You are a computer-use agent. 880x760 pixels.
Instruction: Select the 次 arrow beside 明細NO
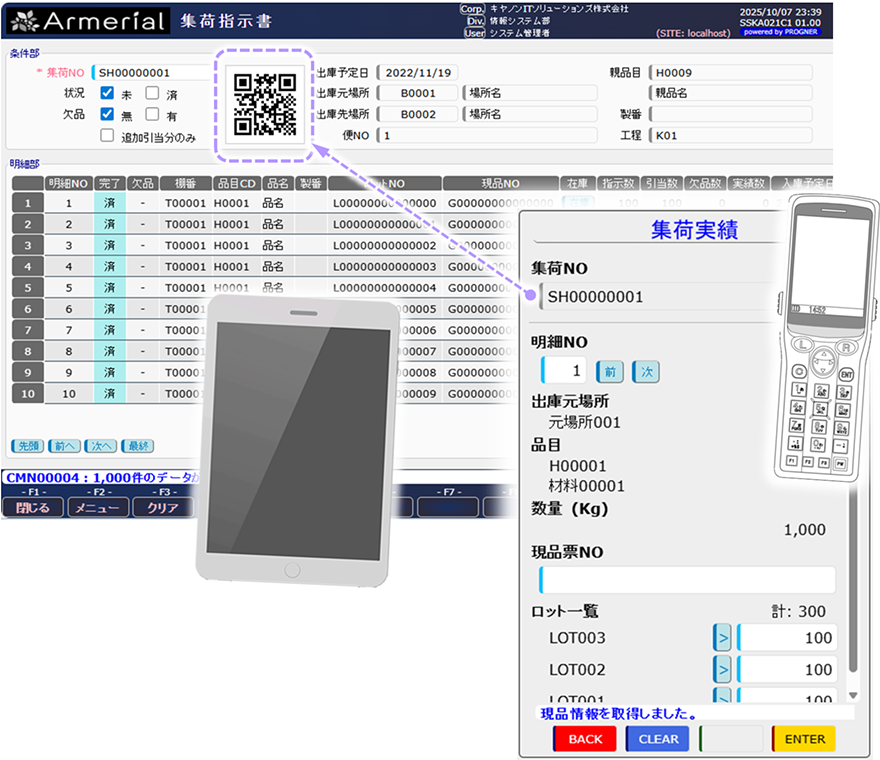(646, 371)
